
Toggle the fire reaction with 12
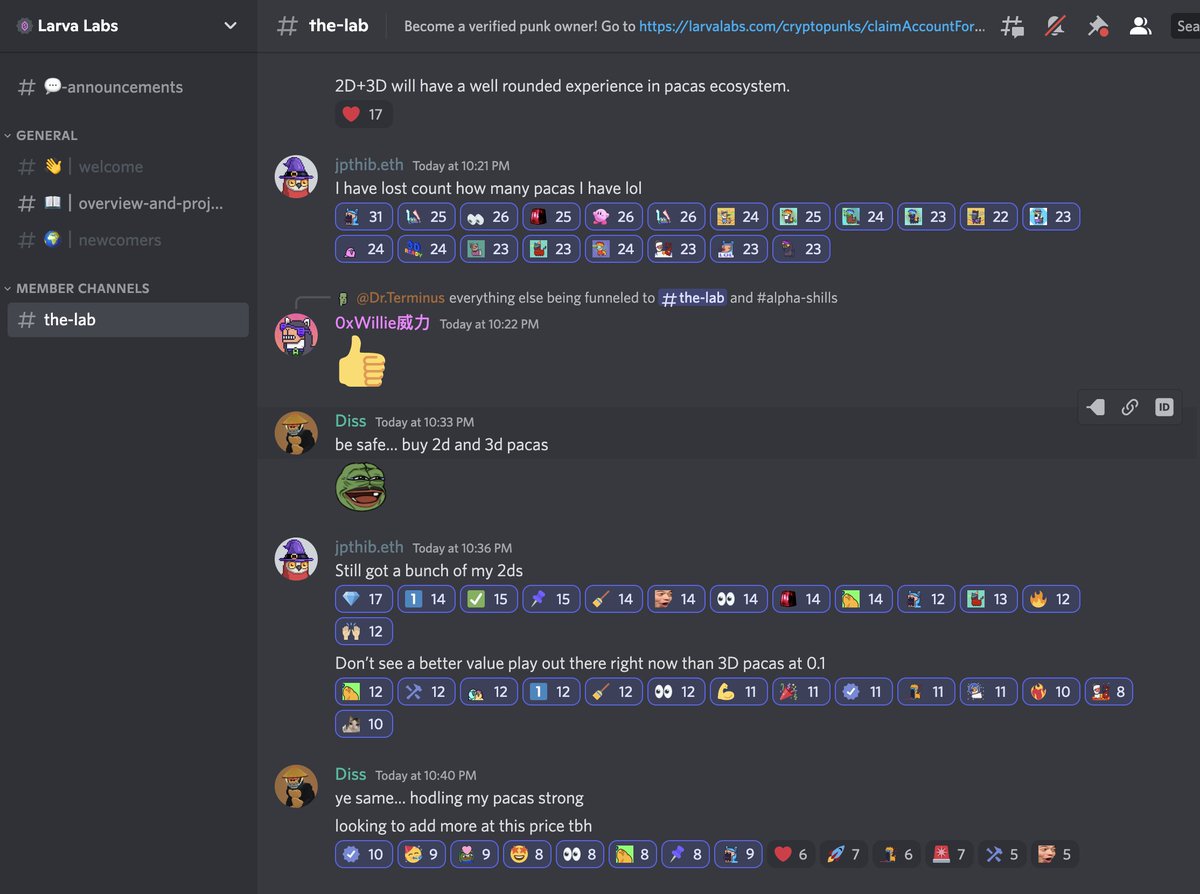[x=1051, y=599]
